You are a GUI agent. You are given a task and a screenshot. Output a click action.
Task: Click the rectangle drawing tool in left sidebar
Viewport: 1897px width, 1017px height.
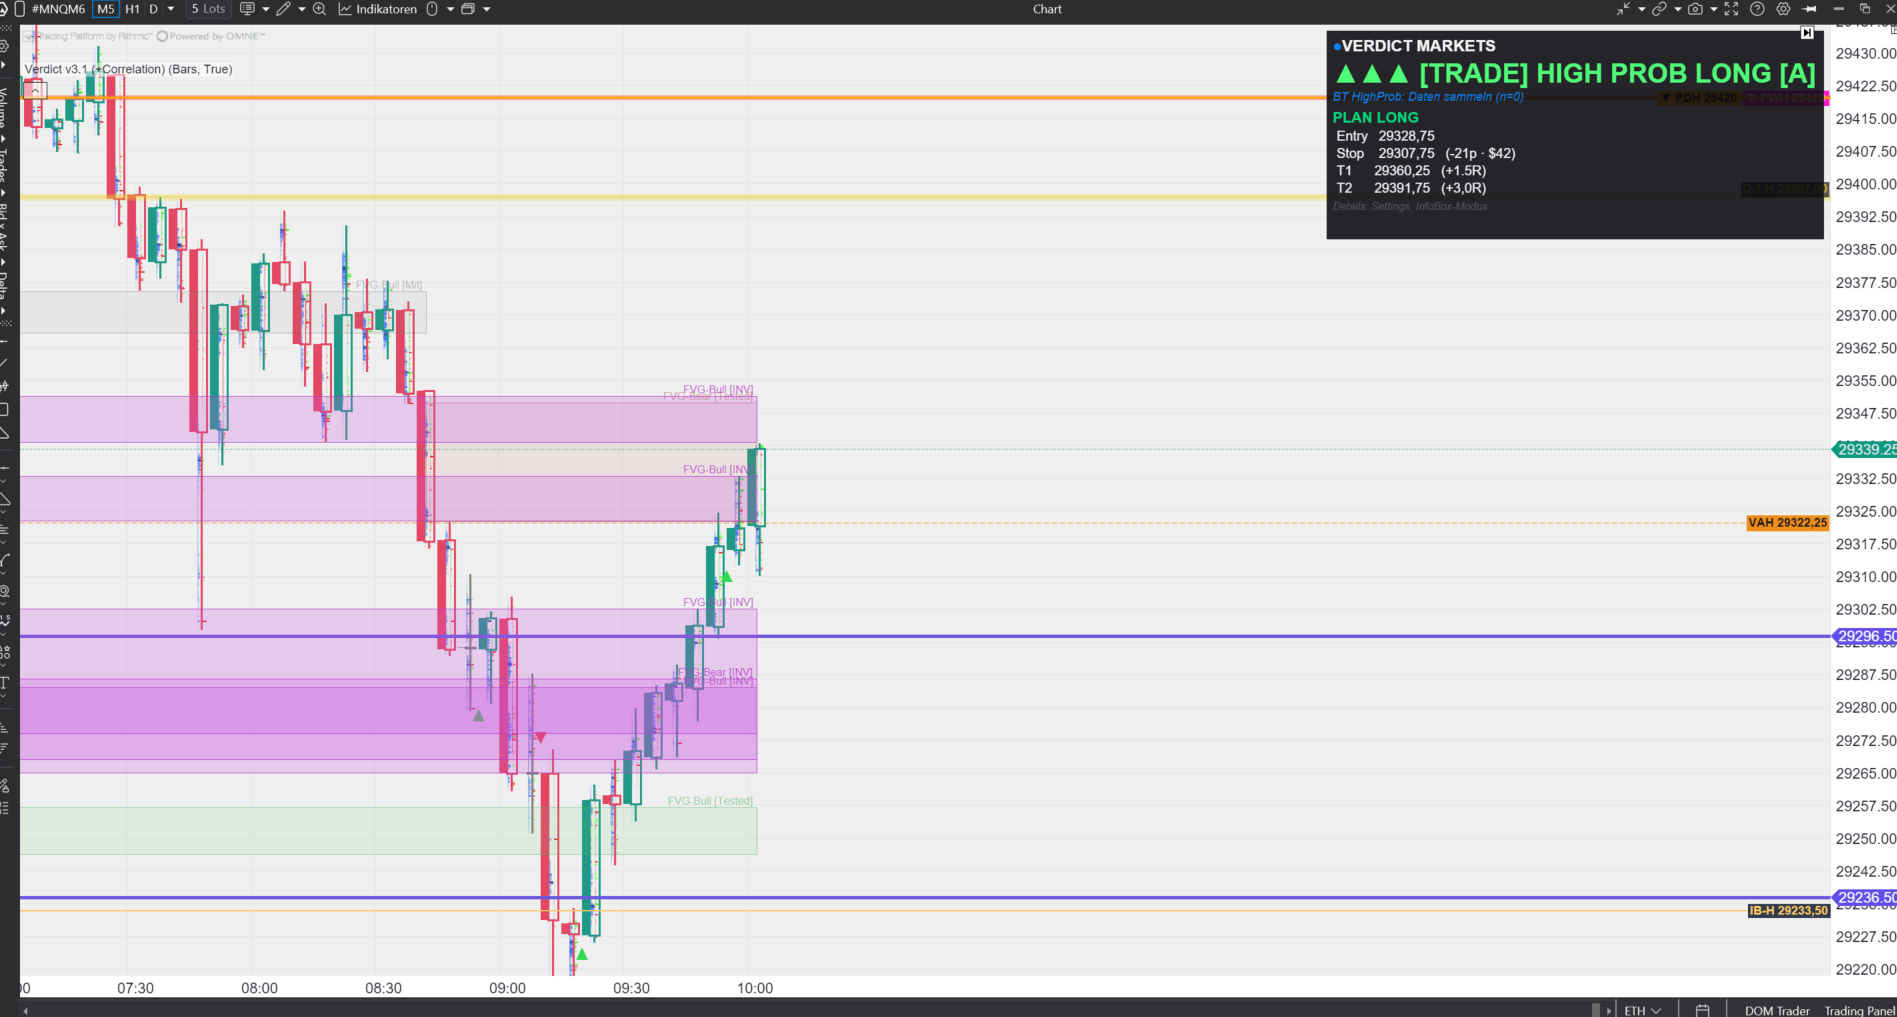point(5,409)
